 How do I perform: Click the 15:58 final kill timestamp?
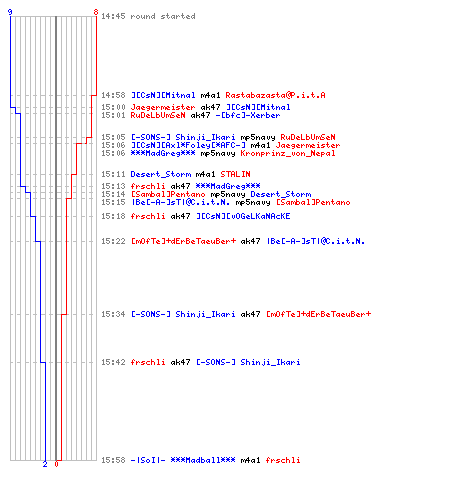[113, 460]
